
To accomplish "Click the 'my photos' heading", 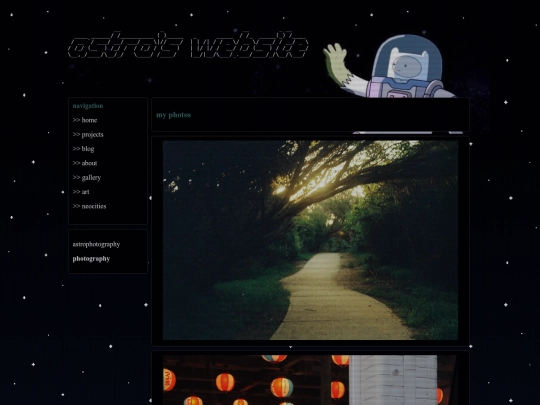I will (x=174, y=115).
